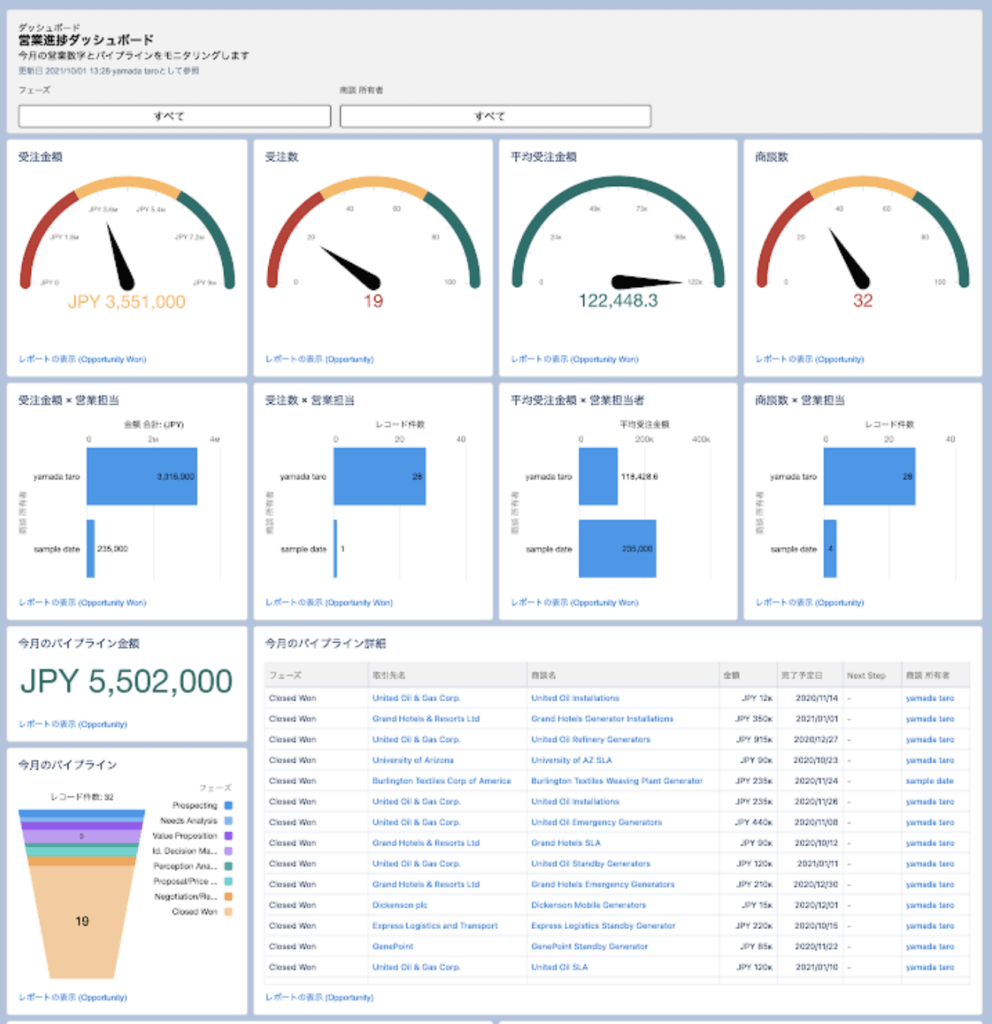Open the 商談 所有者 filter dropdown

point(495,116)
